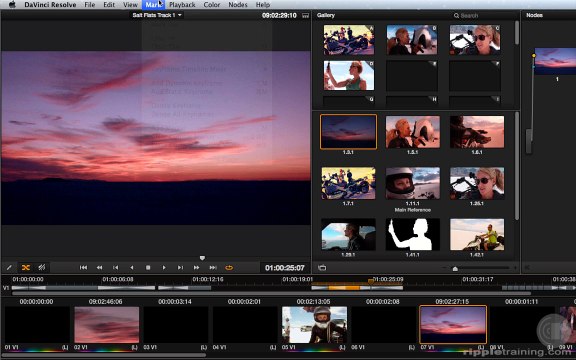
Task: Select still 1.29.1 in gallery
Action: point(348,234)
